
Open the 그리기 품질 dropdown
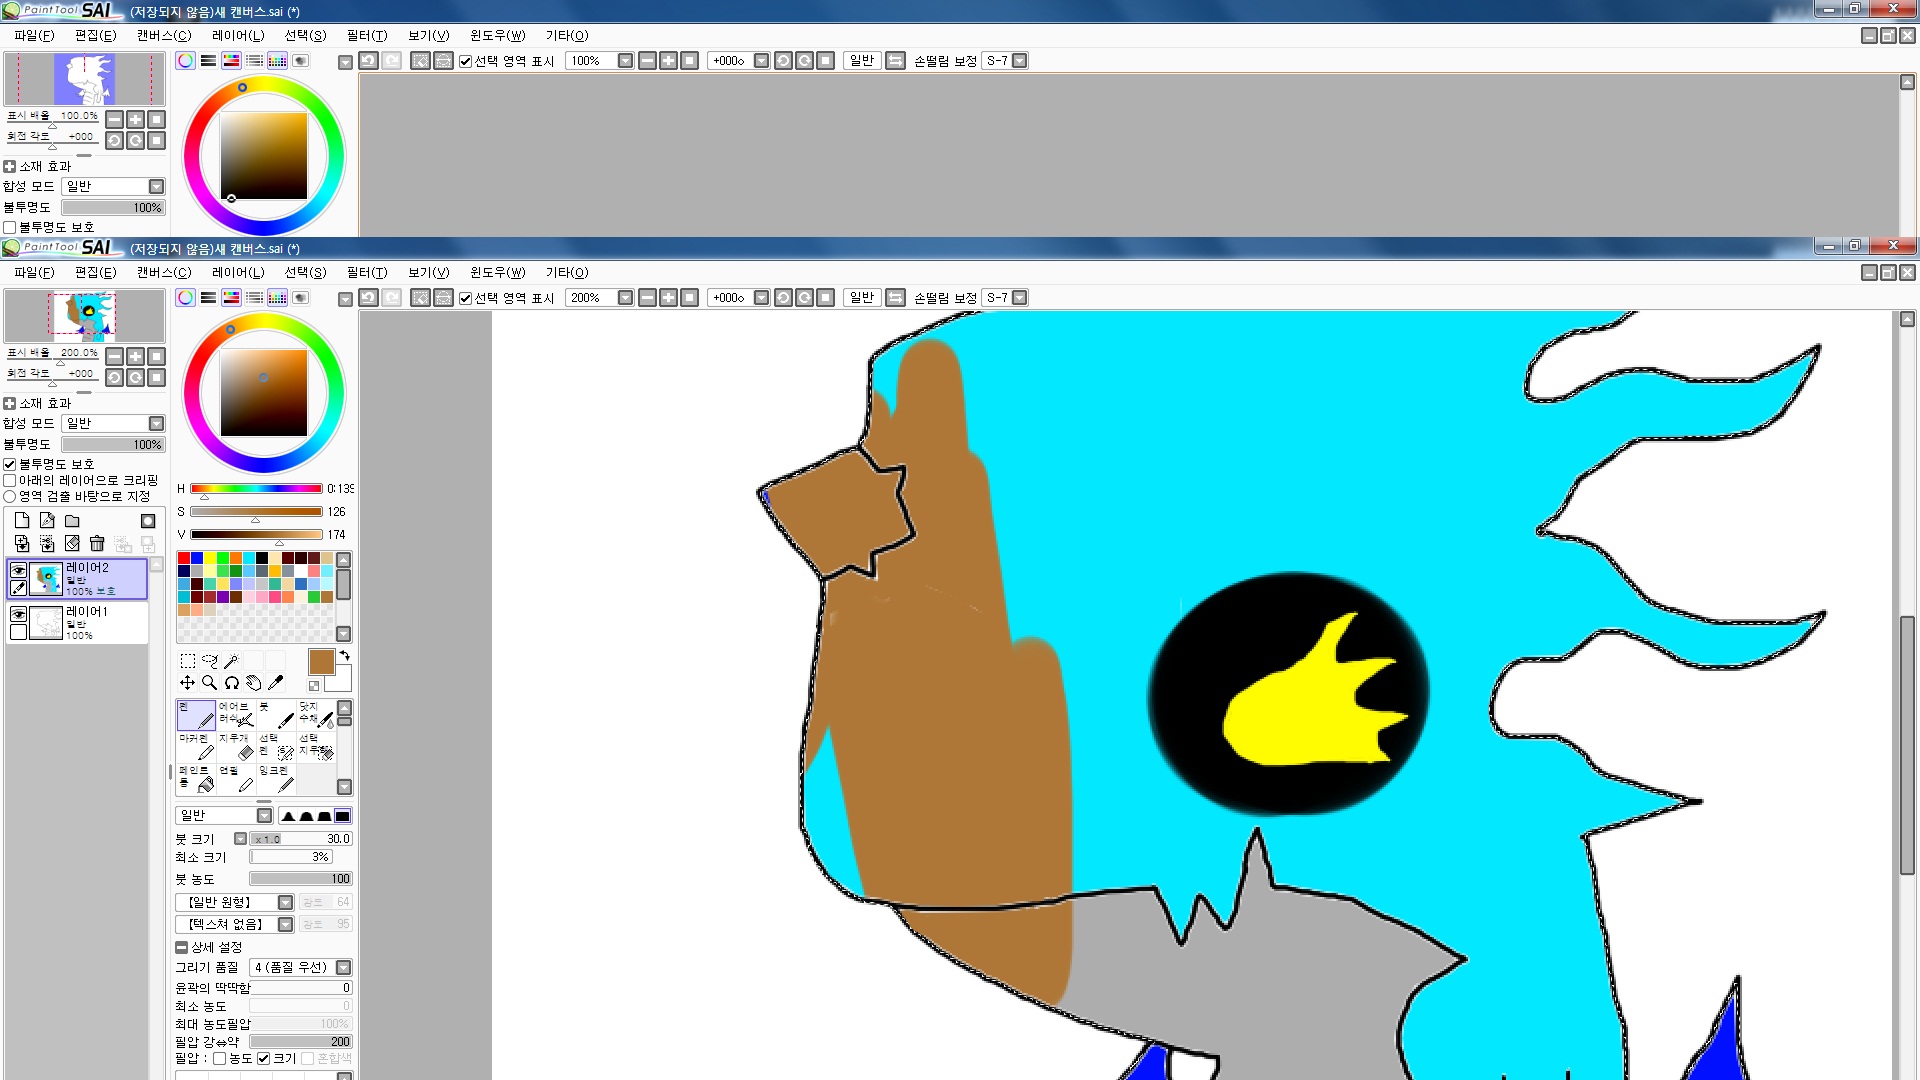(x=343, y=968)
